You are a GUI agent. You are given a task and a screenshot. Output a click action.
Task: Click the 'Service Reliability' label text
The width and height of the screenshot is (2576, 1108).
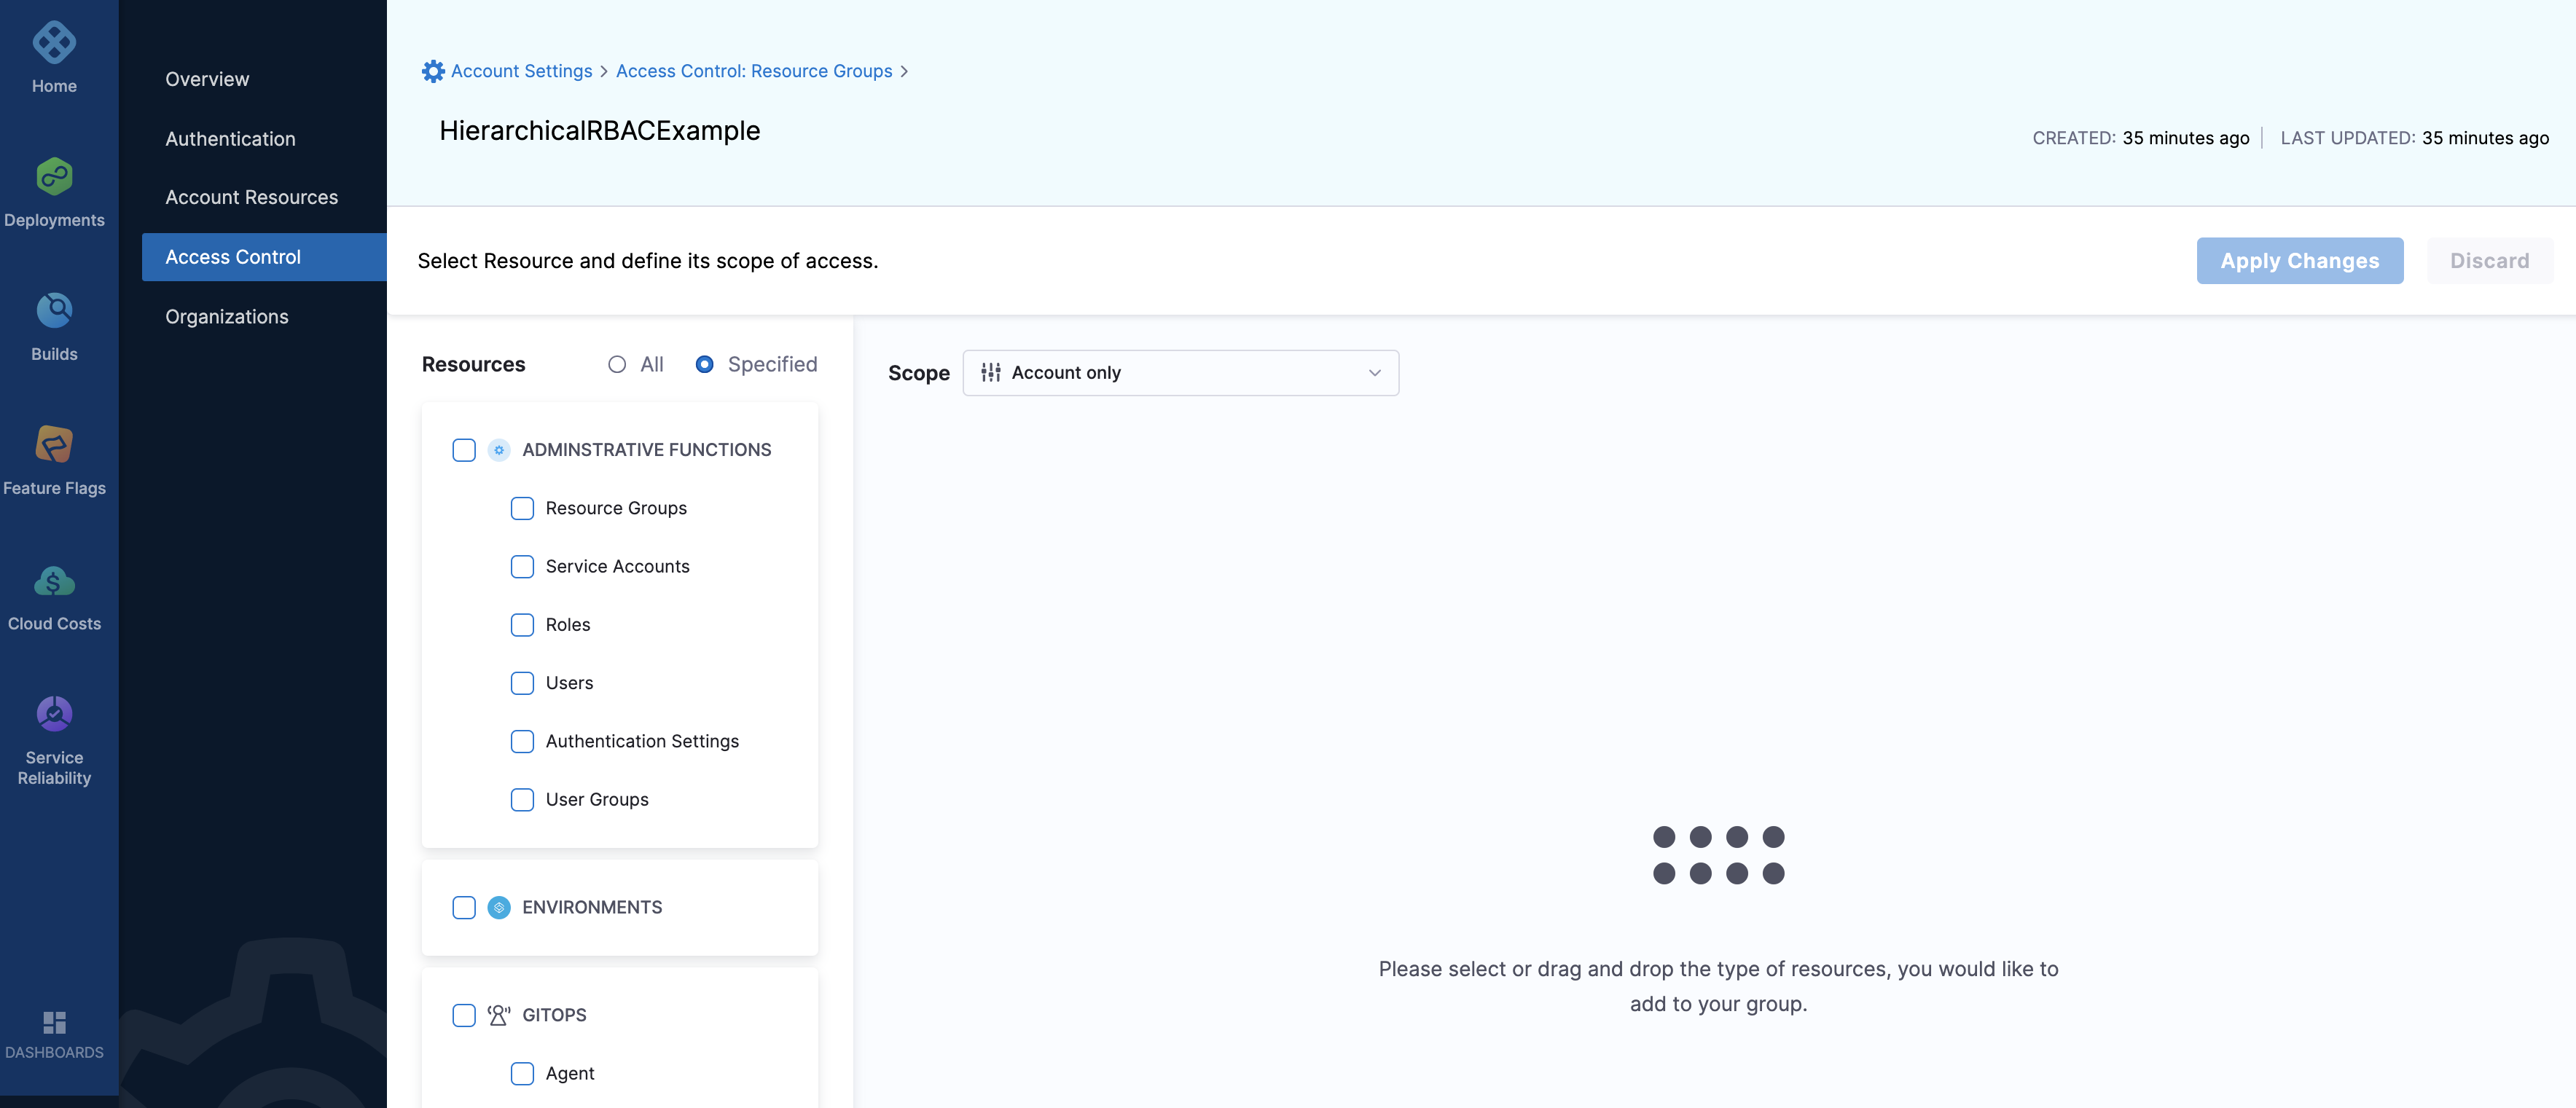[x=54, y=768]
